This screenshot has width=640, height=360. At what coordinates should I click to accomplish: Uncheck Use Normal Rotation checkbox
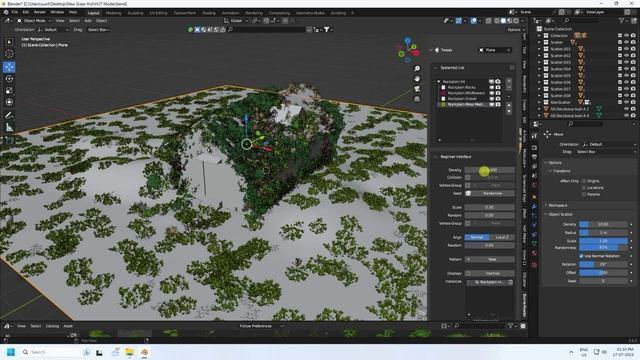[x=581, y=256]
